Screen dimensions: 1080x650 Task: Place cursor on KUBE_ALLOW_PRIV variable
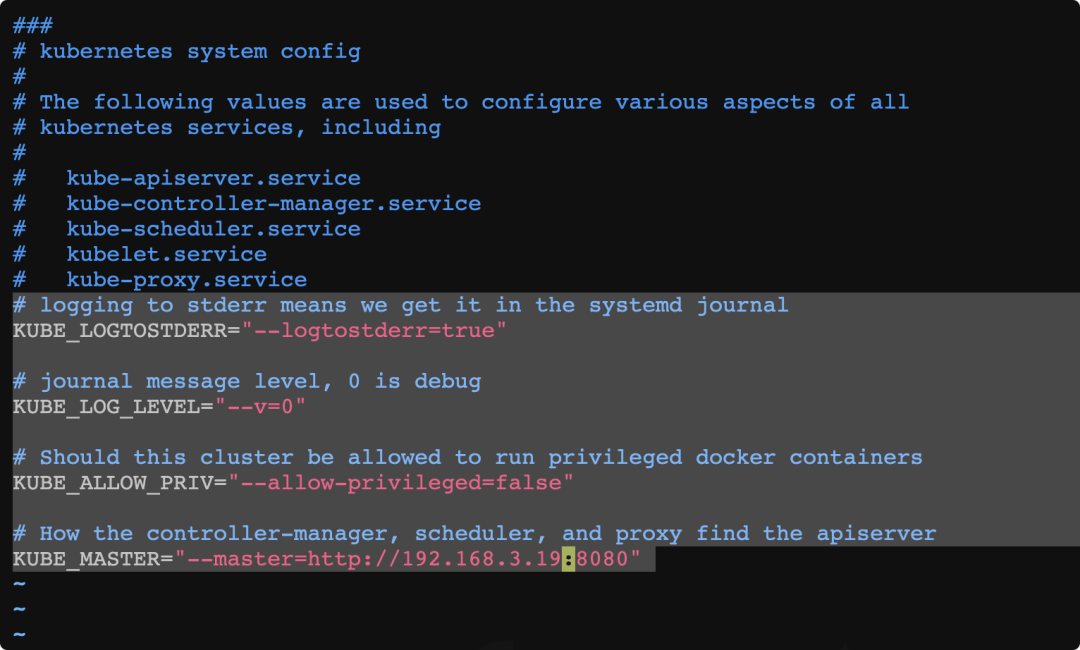pyautogui.click(x=113, y=483)
